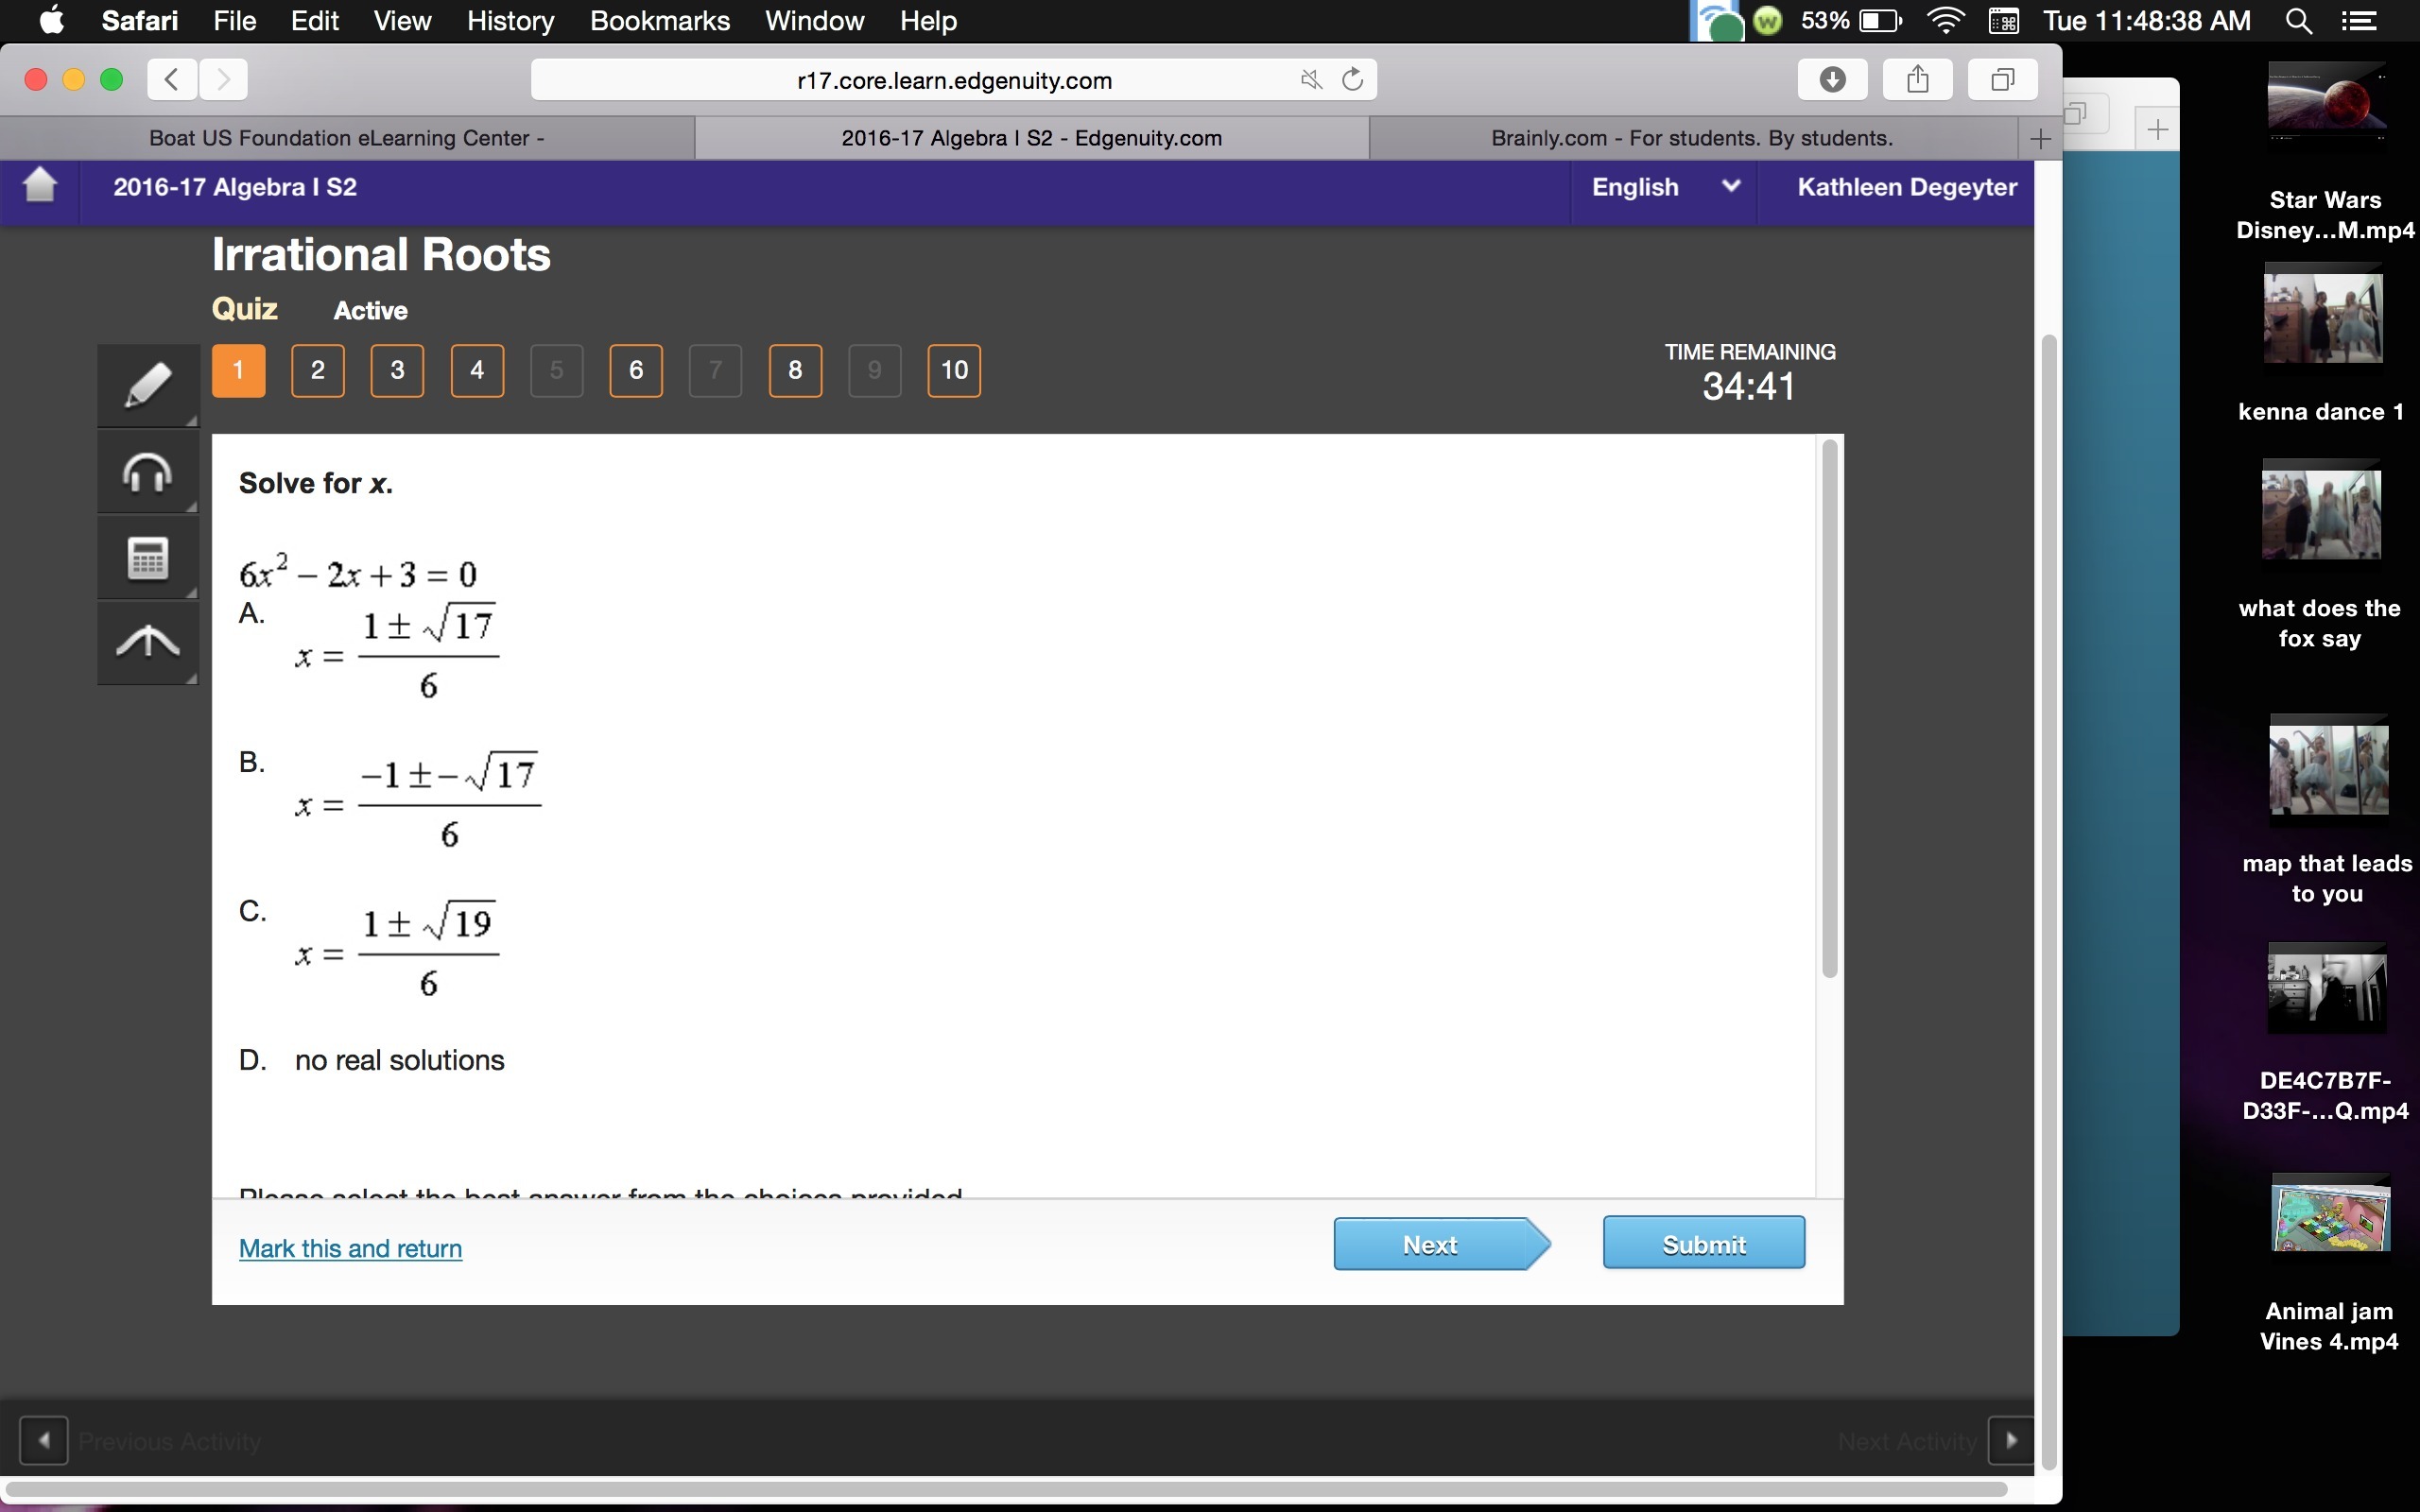Switch to the Brainly.com tab
Screen dimensions: 2420x1512
(1691, 138)
